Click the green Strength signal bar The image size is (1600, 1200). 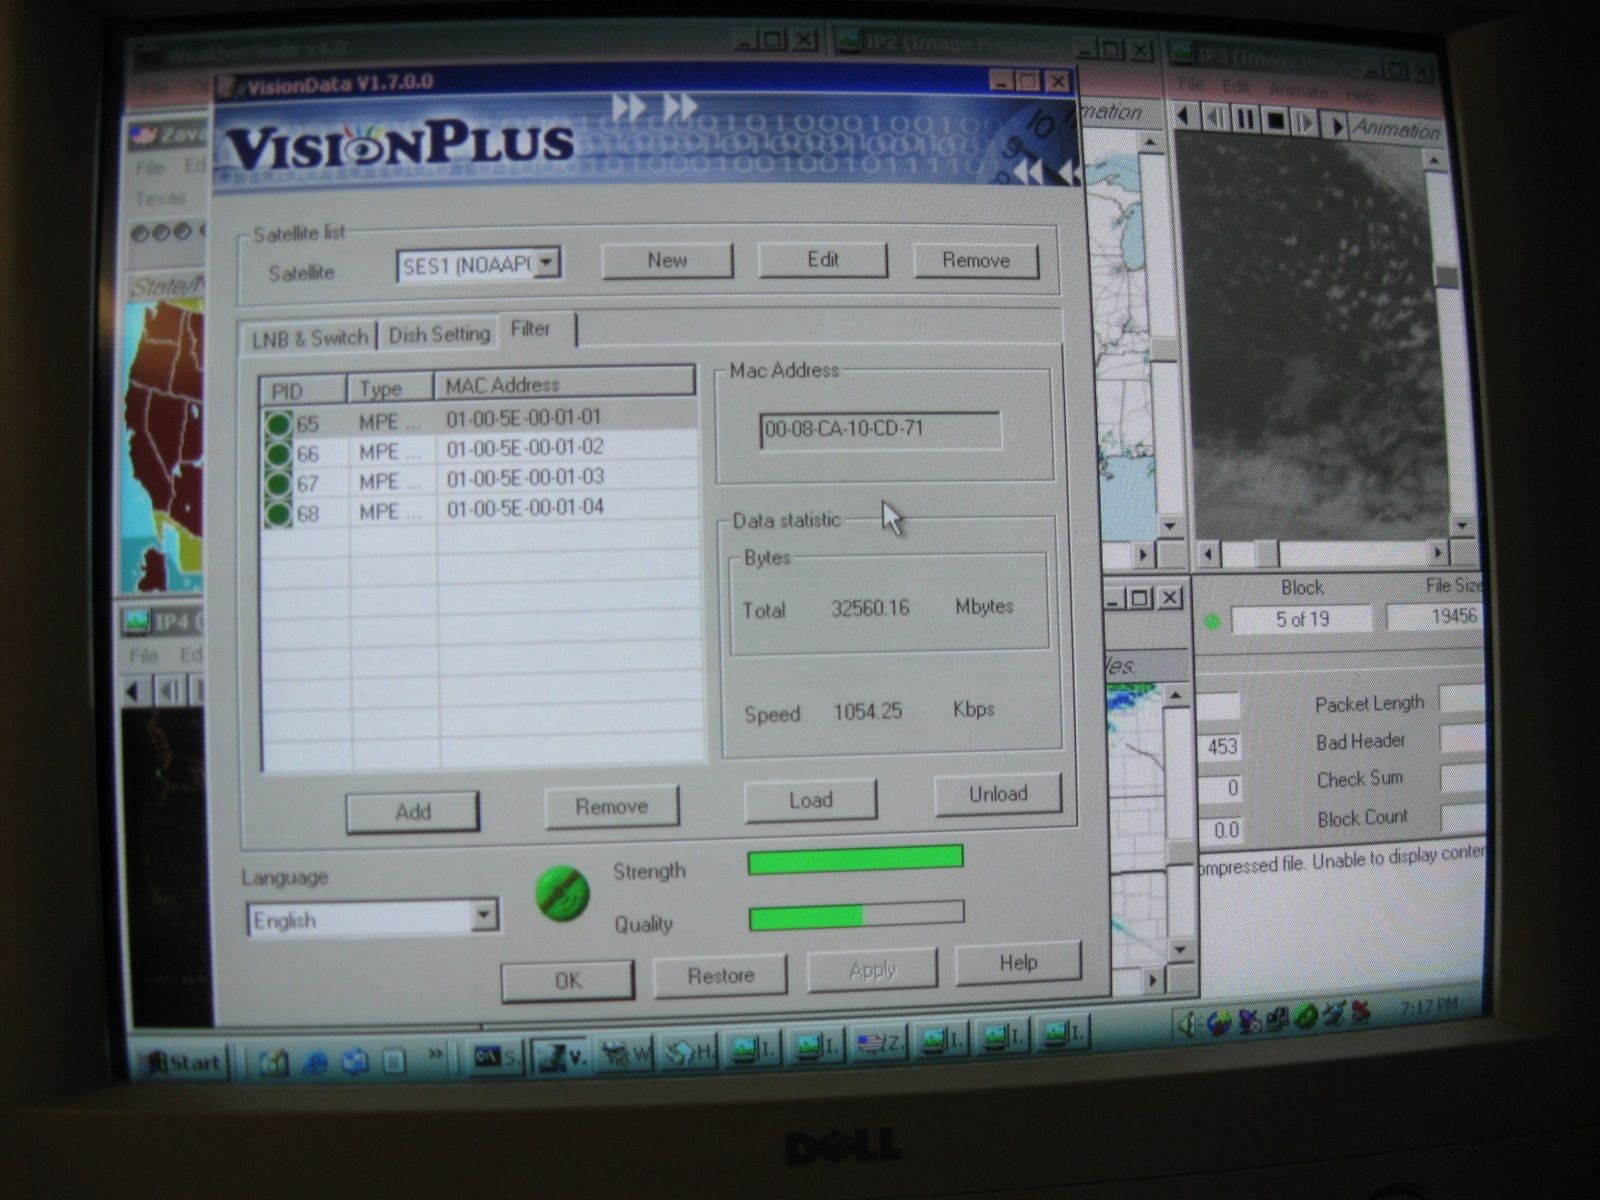coord(855,859)
